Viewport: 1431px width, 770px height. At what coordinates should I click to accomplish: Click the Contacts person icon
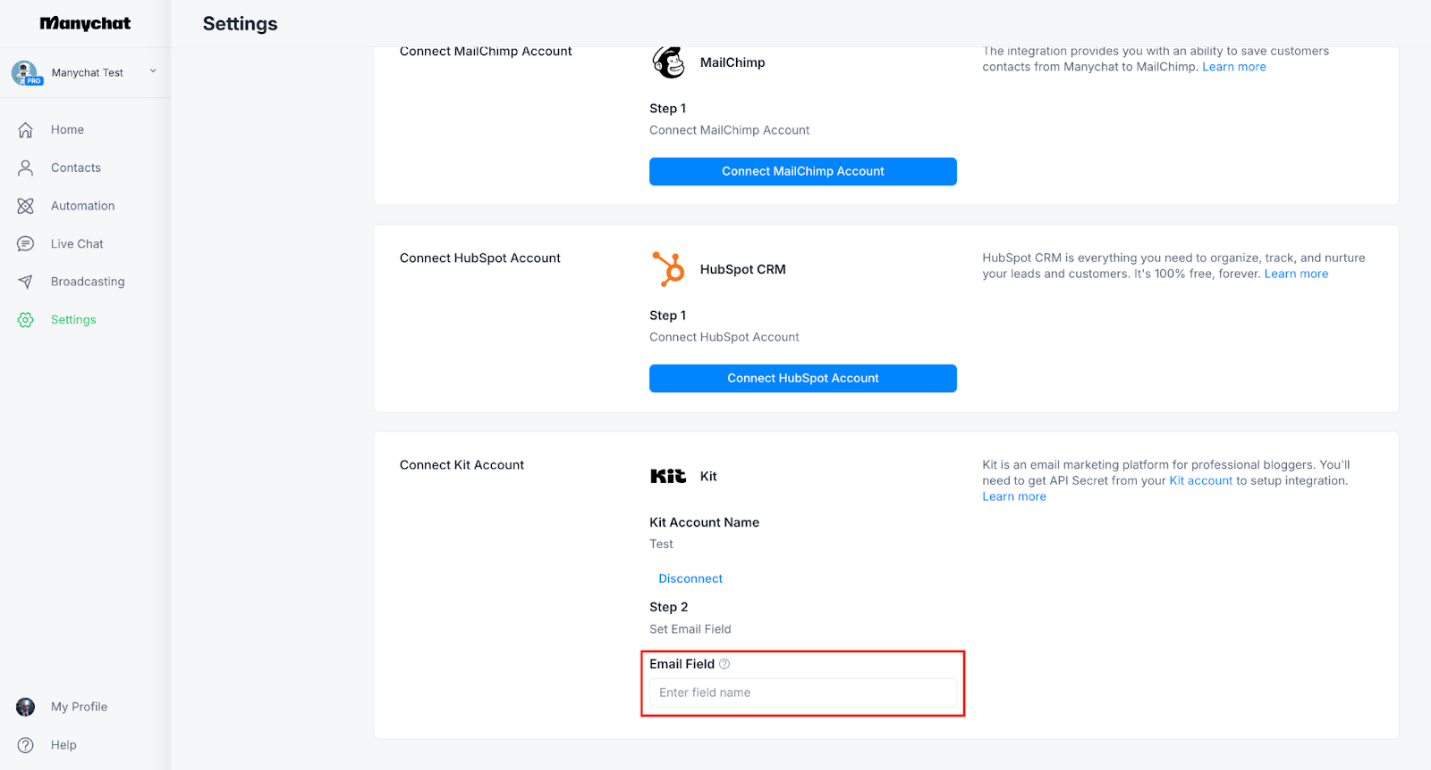pyautogui.click(x=26, y=168)
